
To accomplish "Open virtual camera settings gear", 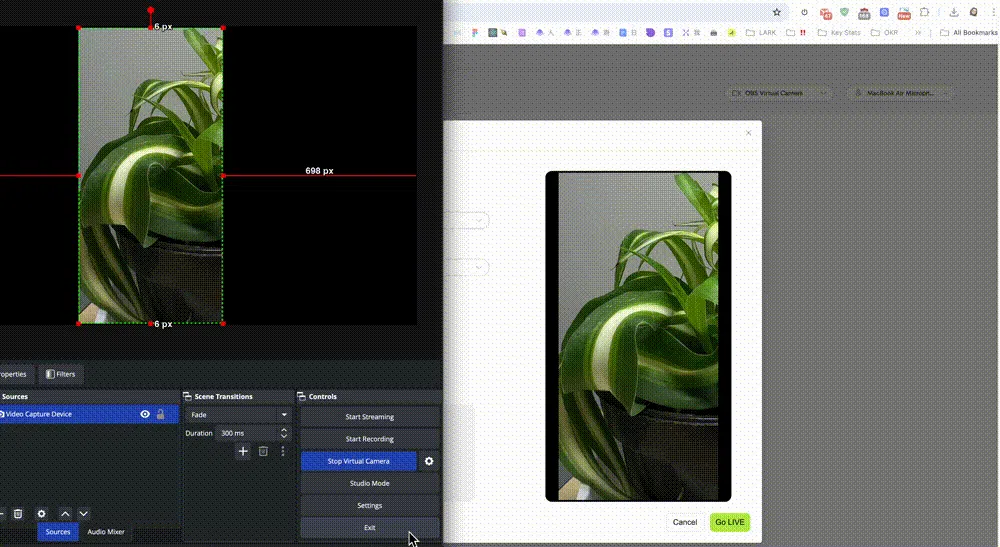I will click(429, 461).
